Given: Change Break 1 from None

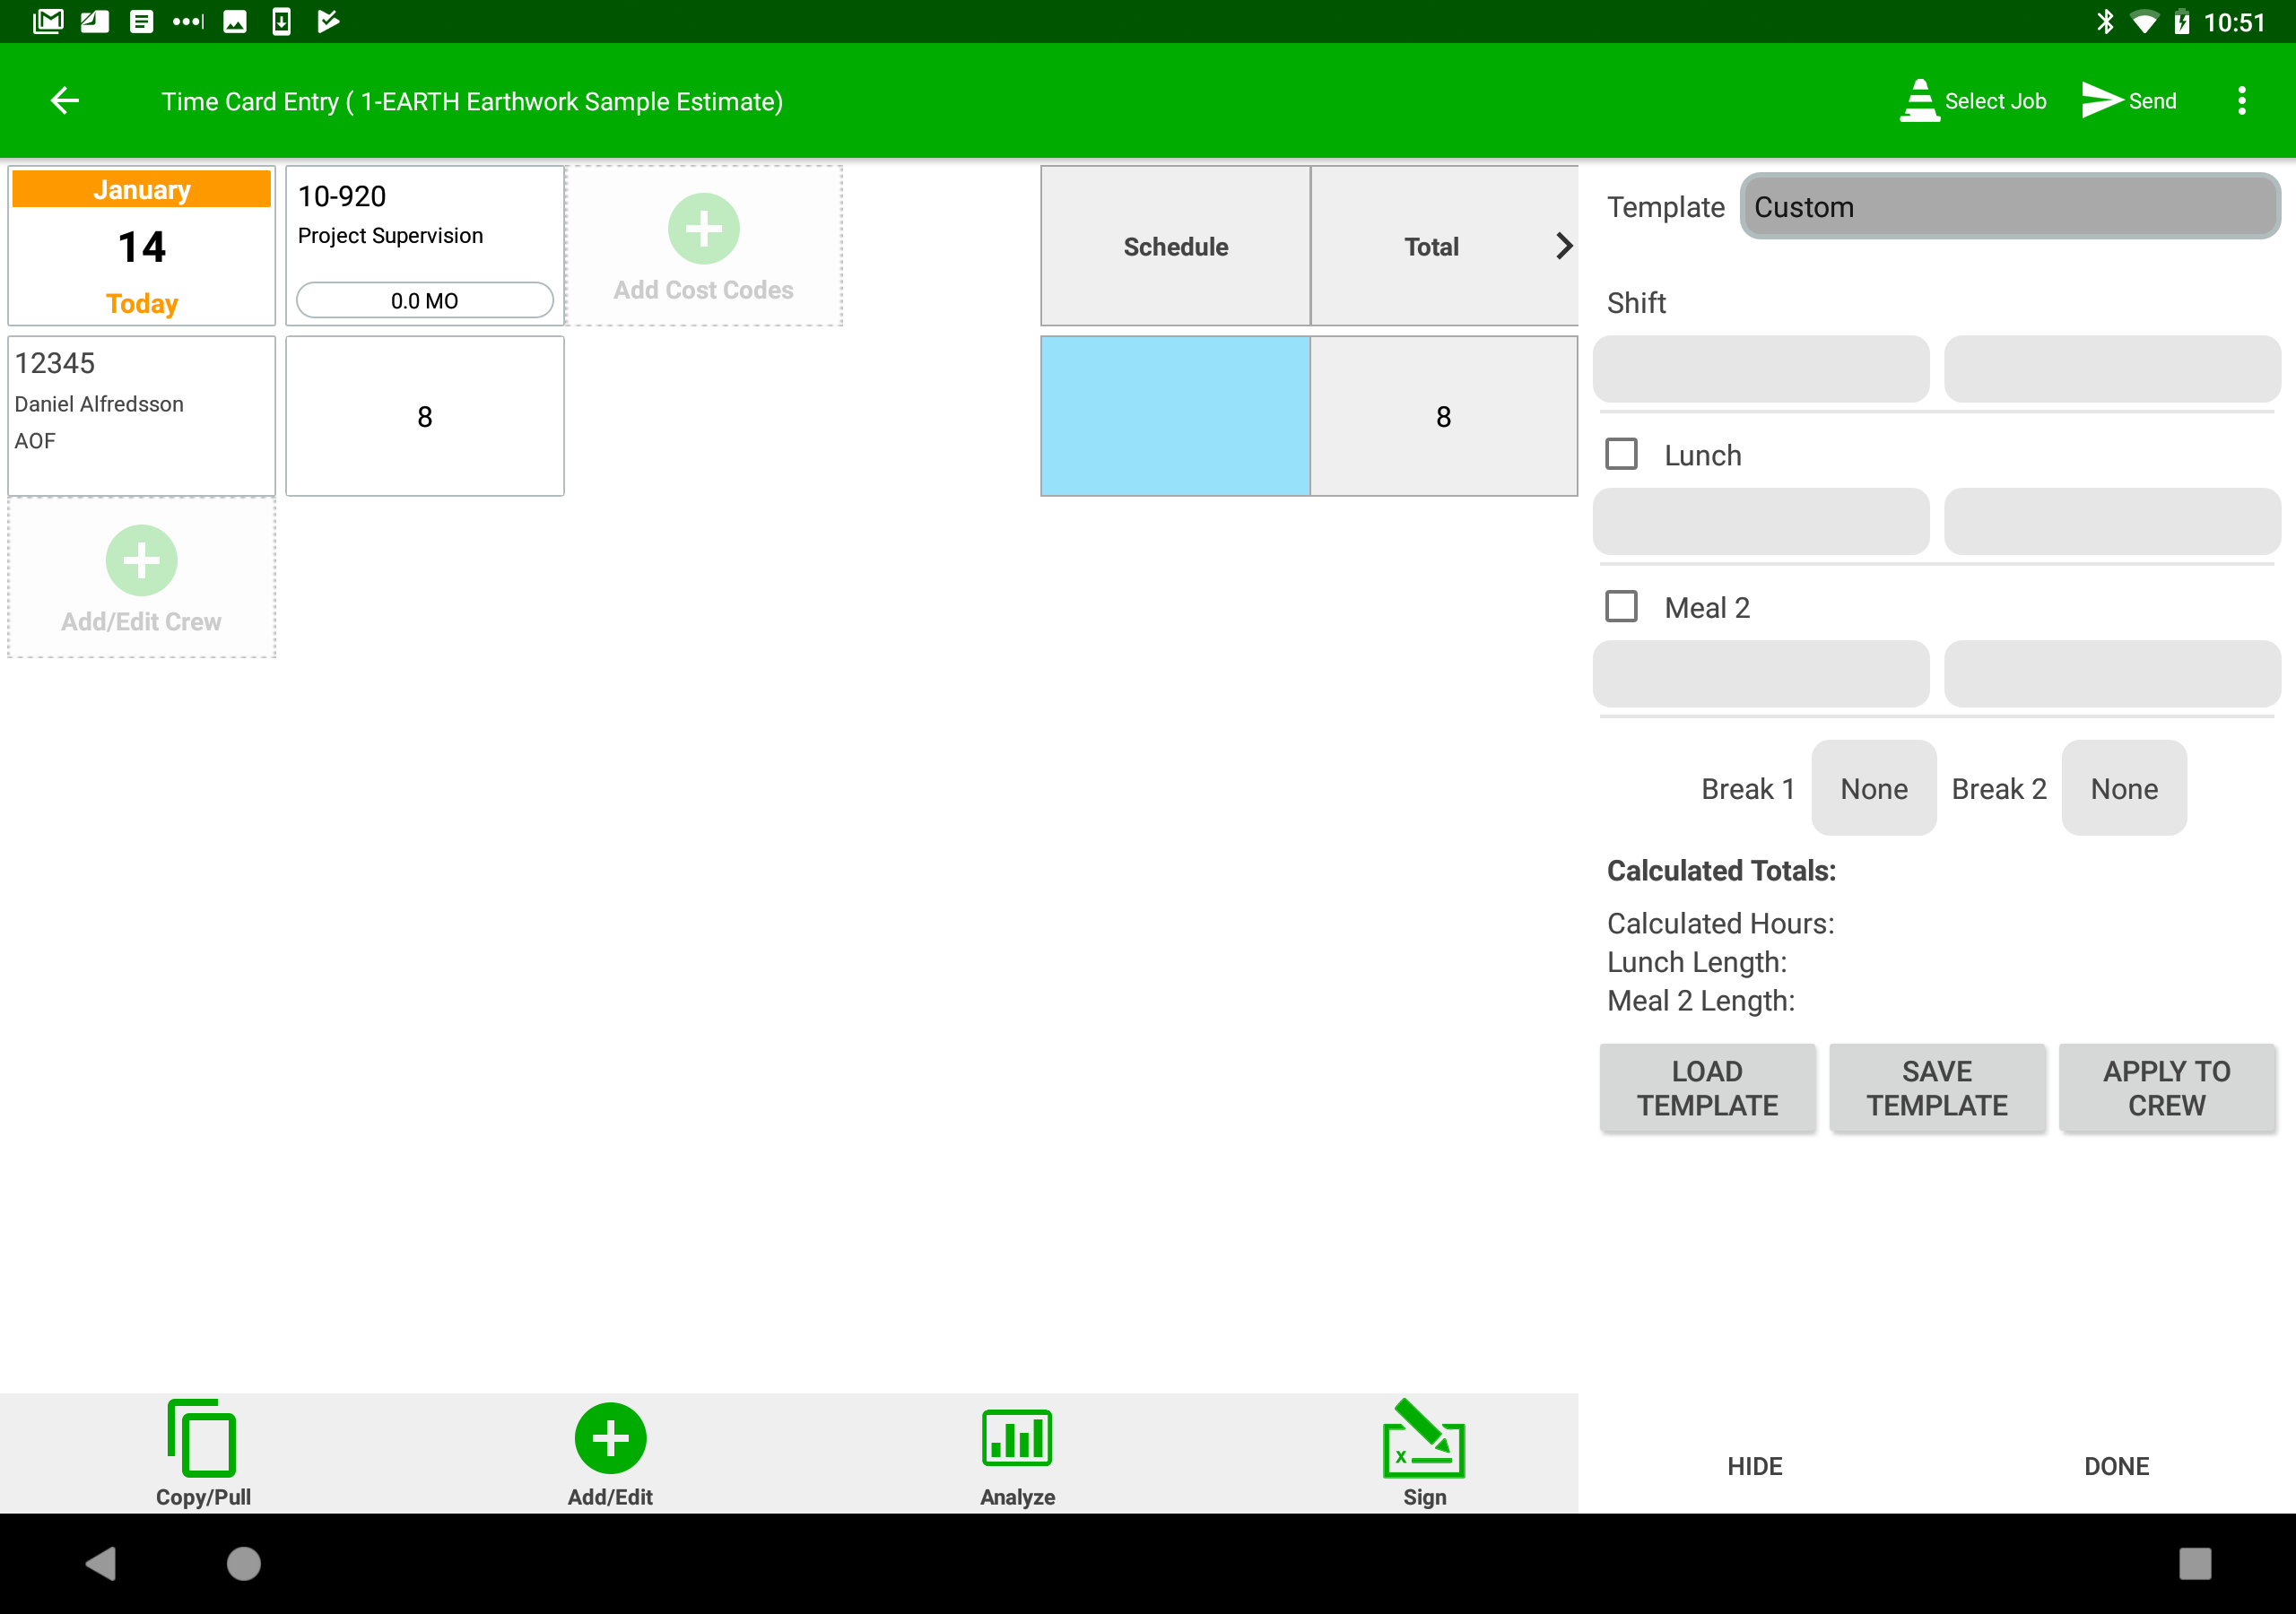Looking at the screenshot, I should (x=1872, y=788).
